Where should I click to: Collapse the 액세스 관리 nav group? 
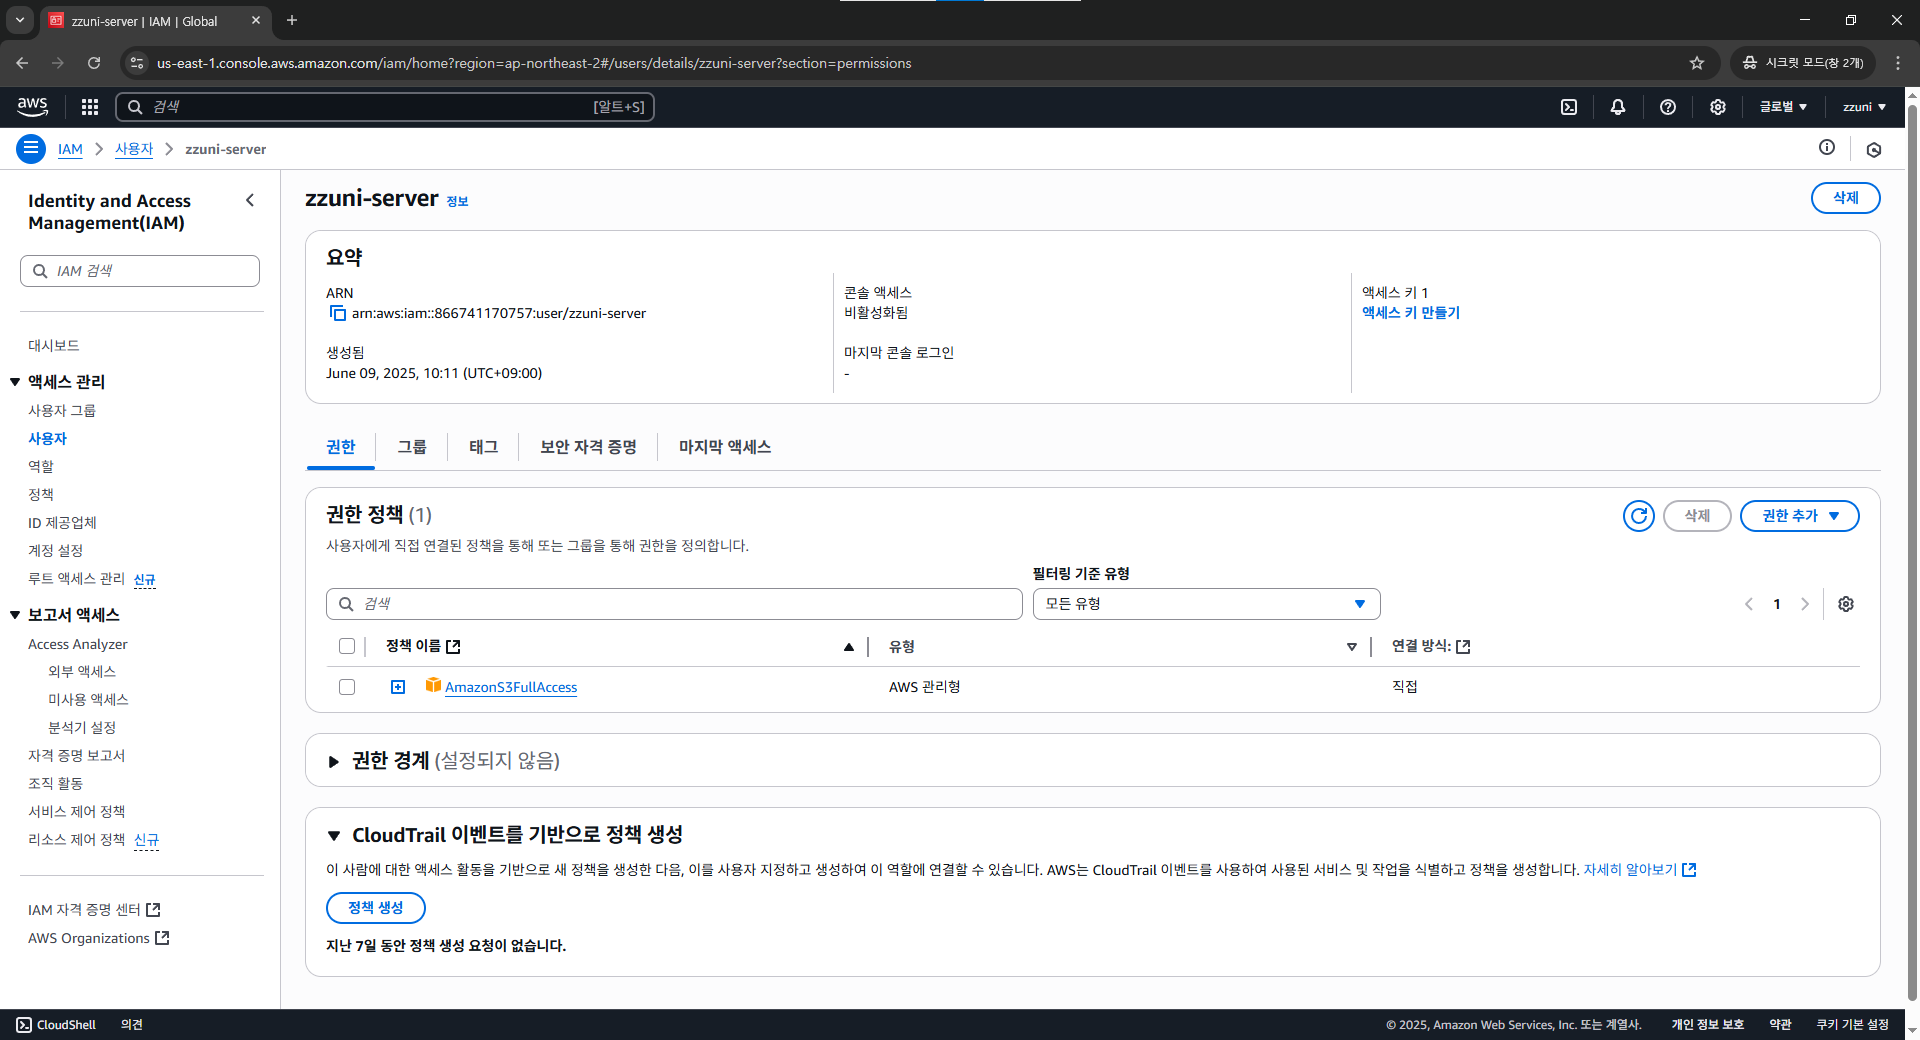[15, 382]
